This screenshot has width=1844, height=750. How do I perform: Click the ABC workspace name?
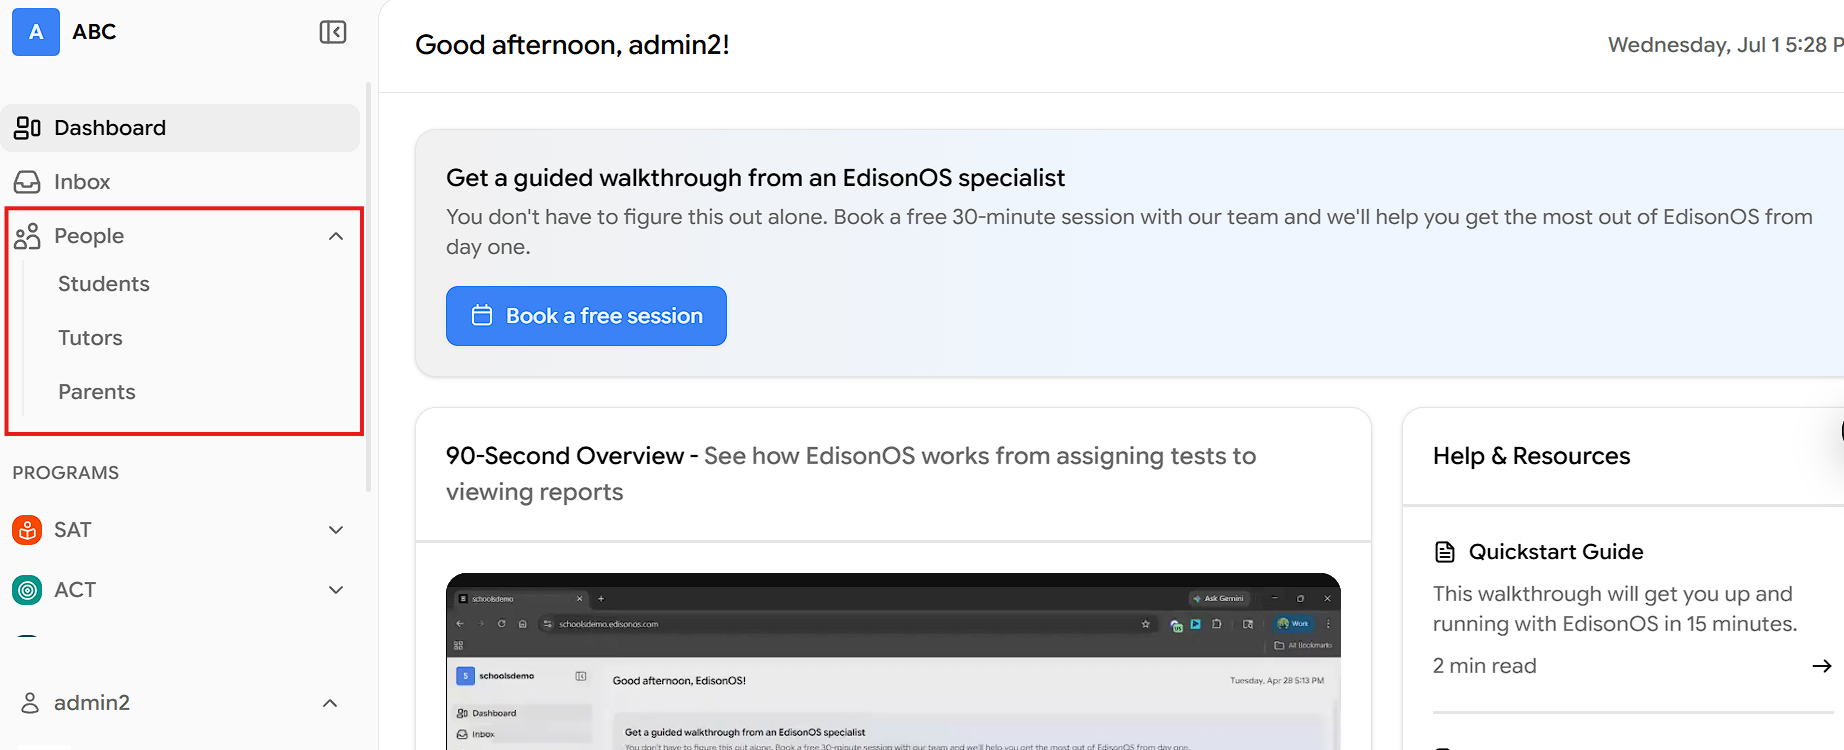click(x=94, y=32)
